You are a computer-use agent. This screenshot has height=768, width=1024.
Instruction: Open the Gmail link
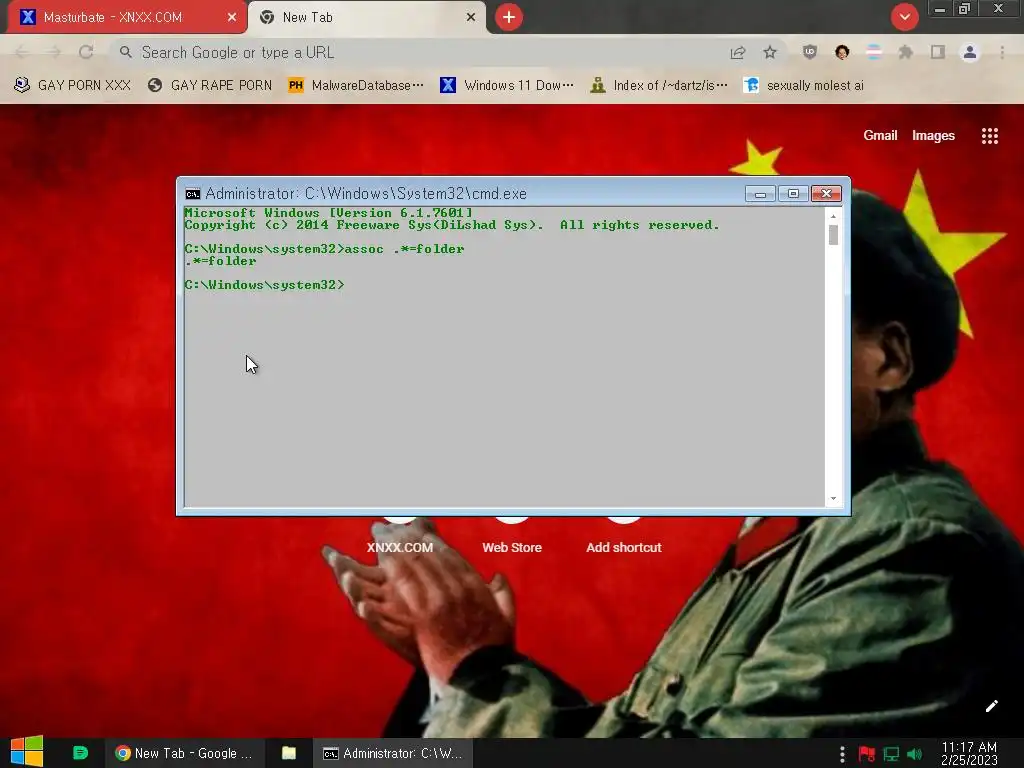(x=880, y=136)
